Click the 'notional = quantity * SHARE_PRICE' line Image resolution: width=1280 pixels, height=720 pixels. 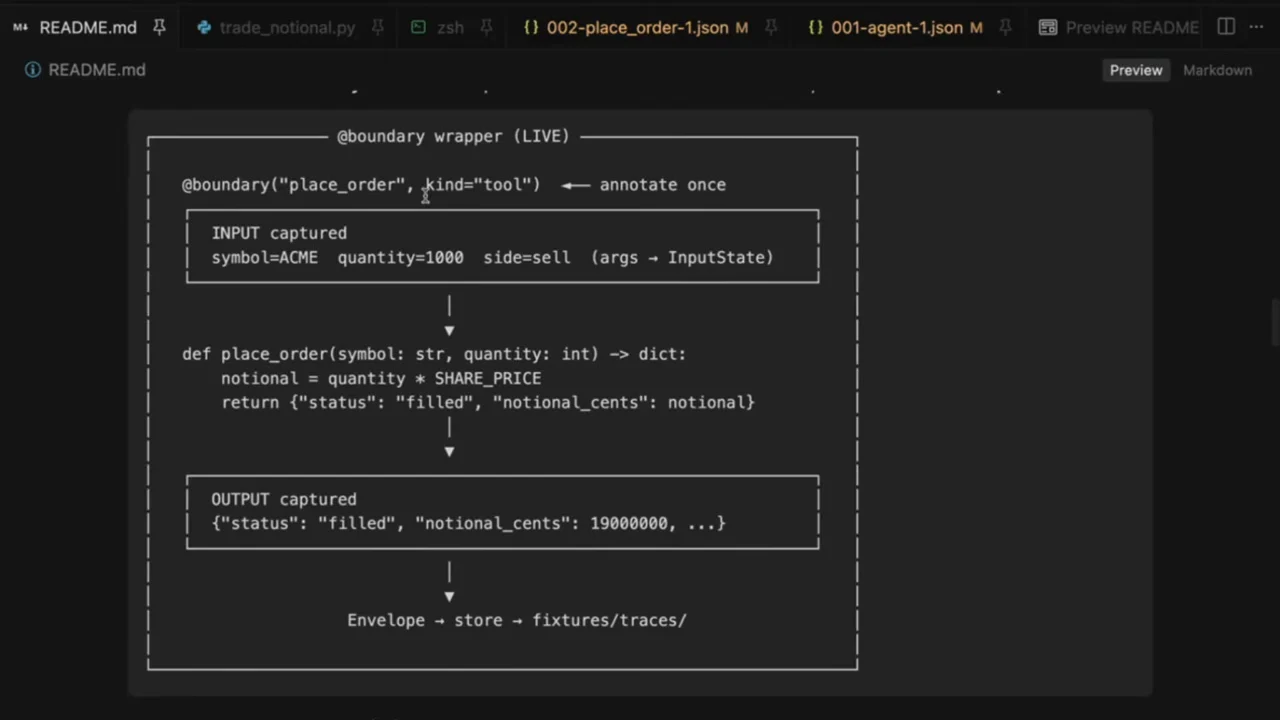(381, 378)
